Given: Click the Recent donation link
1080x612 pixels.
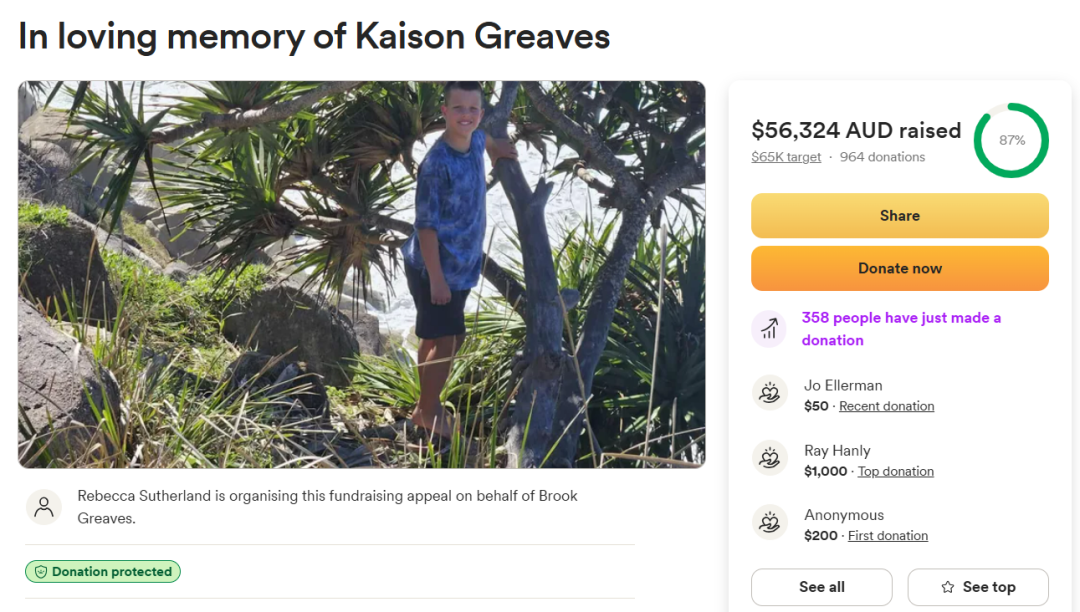Looking at the screenshot, I should 886,406.
